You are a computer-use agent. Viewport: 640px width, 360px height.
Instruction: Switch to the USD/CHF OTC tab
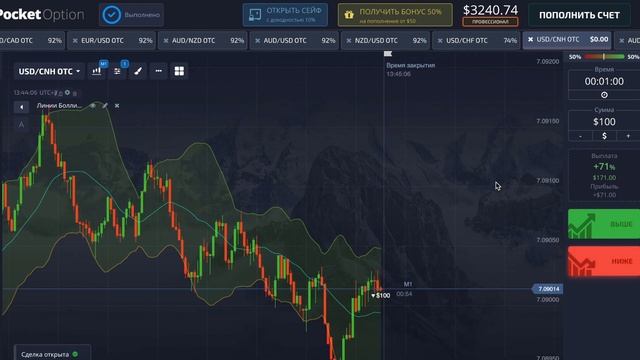click(x=476, y=40)
